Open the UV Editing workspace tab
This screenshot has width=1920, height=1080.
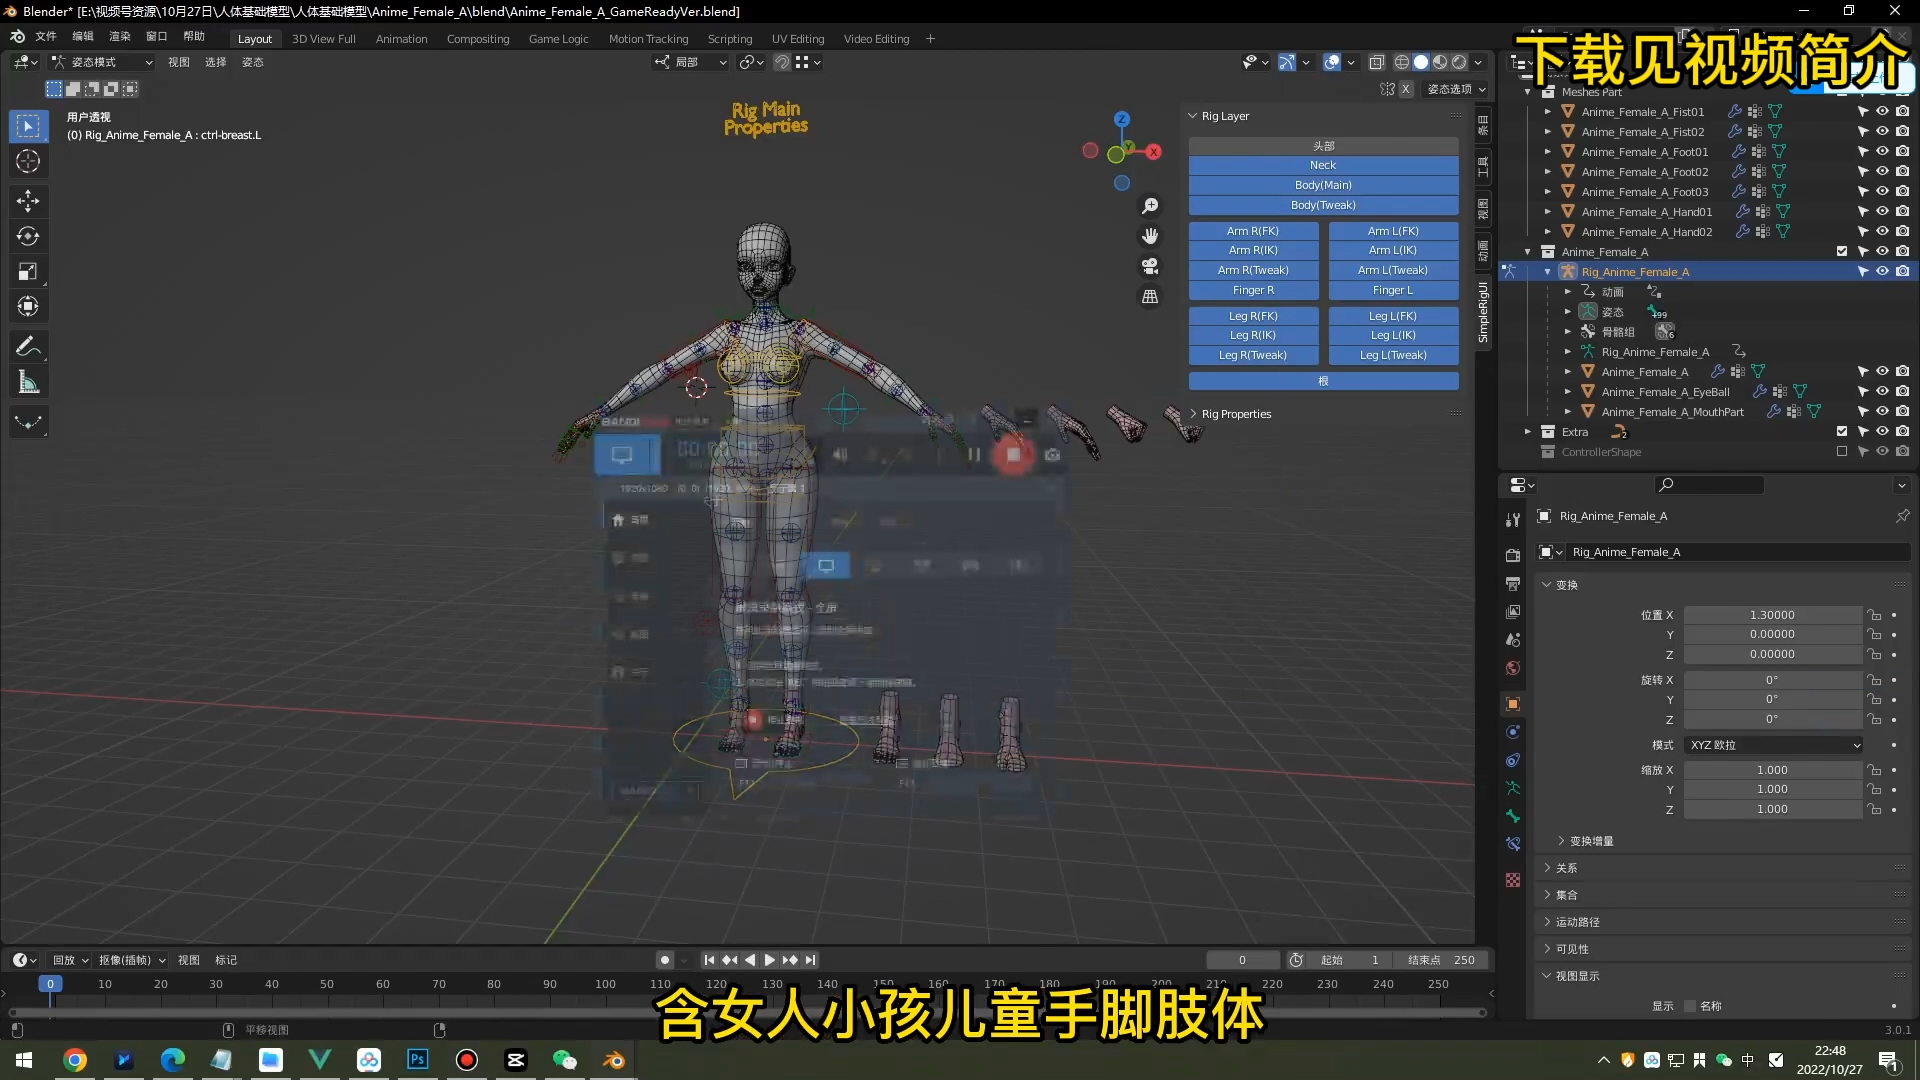[797, 39]
